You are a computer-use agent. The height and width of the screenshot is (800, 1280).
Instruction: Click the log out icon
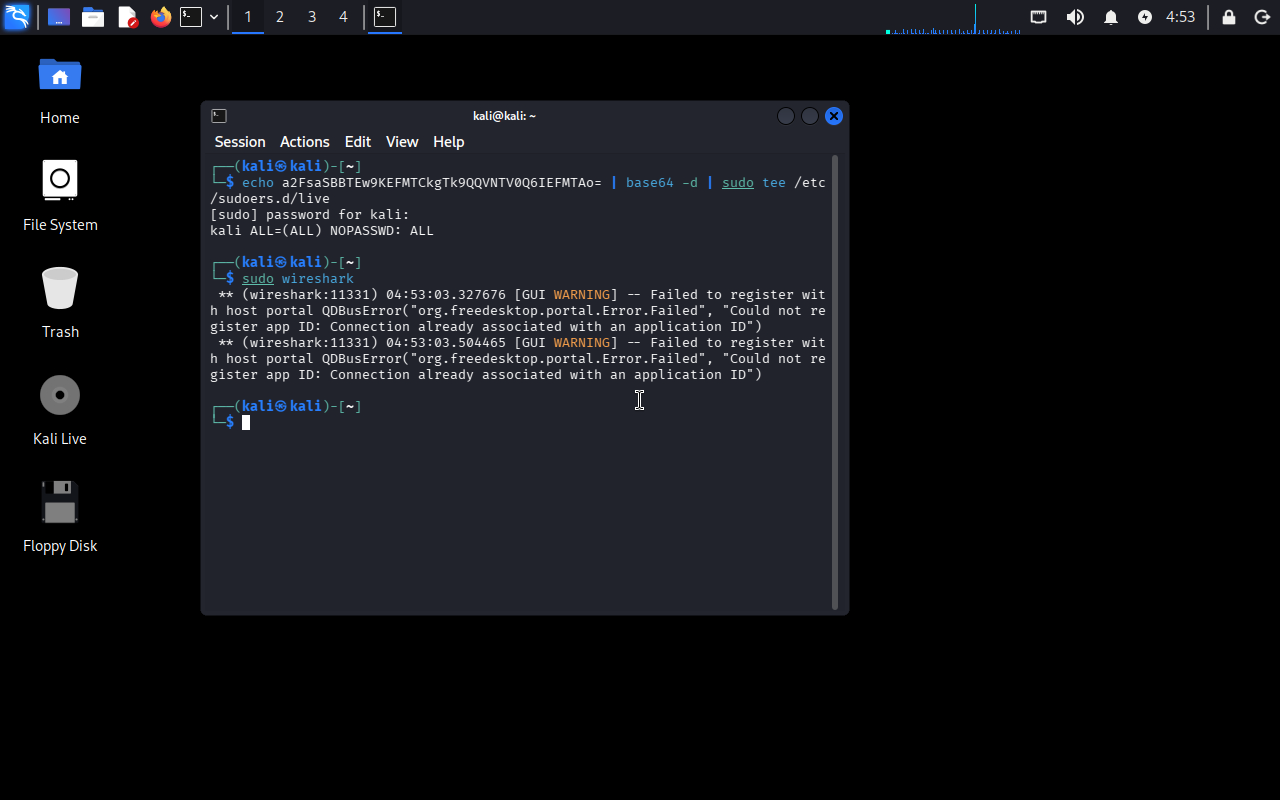[1262, 17]
